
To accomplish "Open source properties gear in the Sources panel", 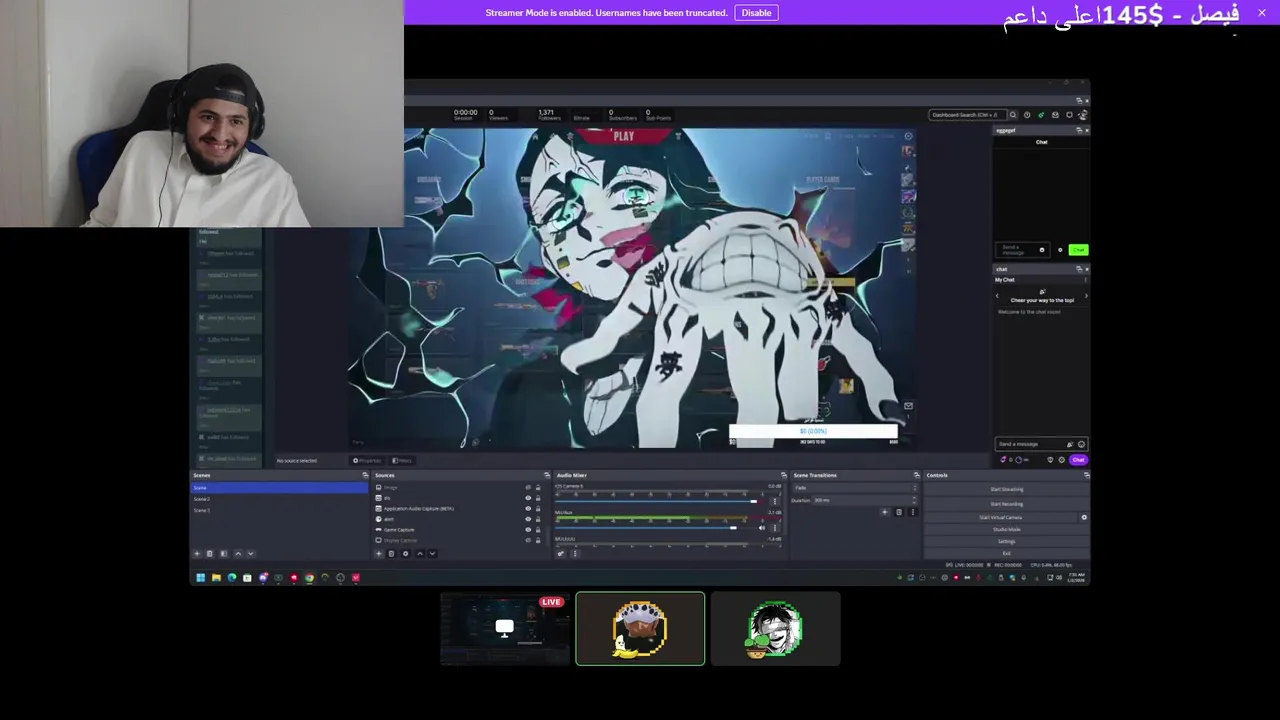I will point(405,553).
